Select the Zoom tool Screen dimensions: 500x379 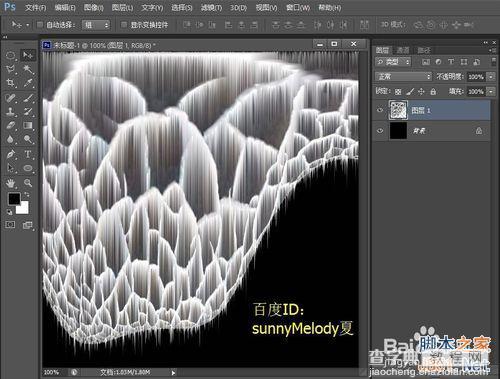(x=28, y=183)
